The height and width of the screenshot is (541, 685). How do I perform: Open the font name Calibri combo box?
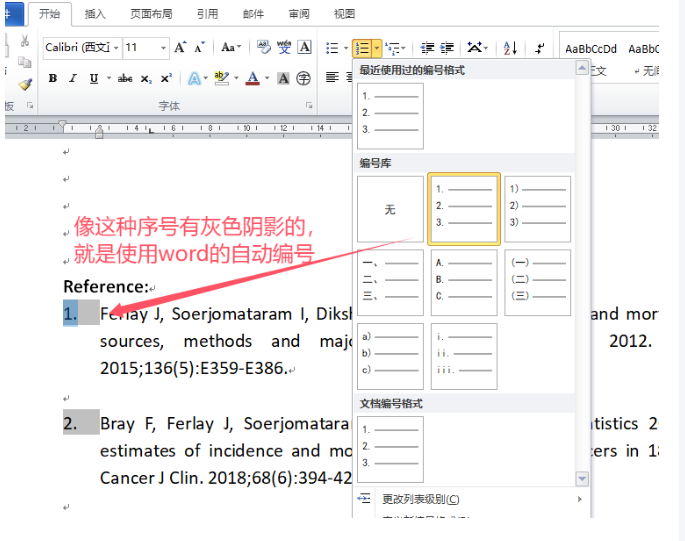point(82,48)
